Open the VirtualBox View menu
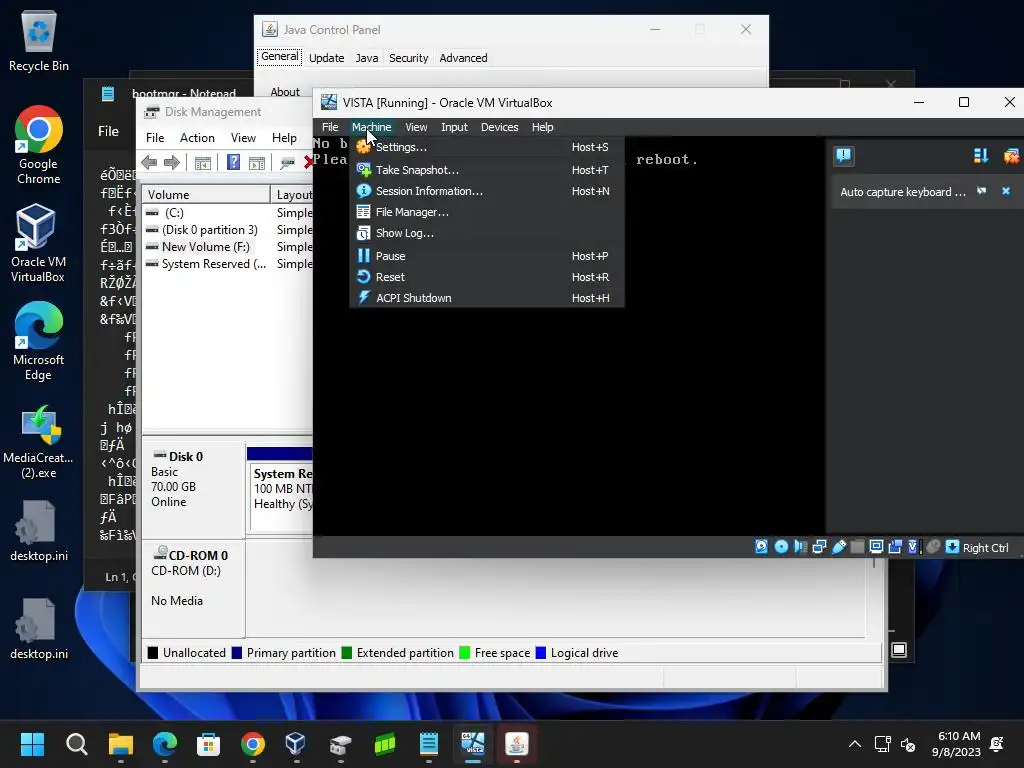 coord(416,127)
